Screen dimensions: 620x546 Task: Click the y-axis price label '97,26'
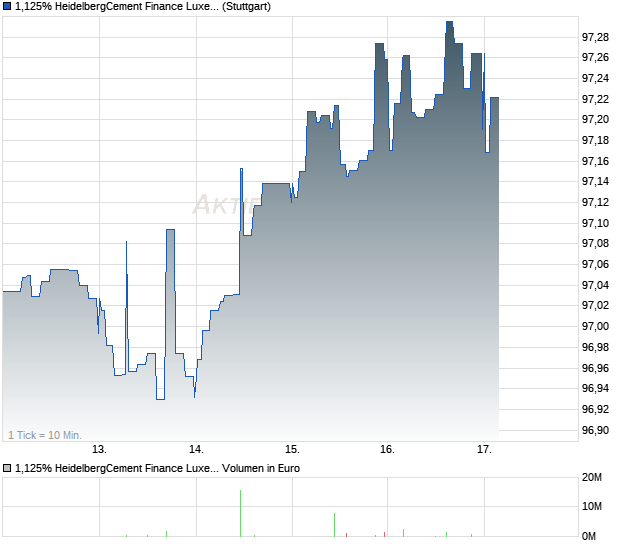(595, 58)
